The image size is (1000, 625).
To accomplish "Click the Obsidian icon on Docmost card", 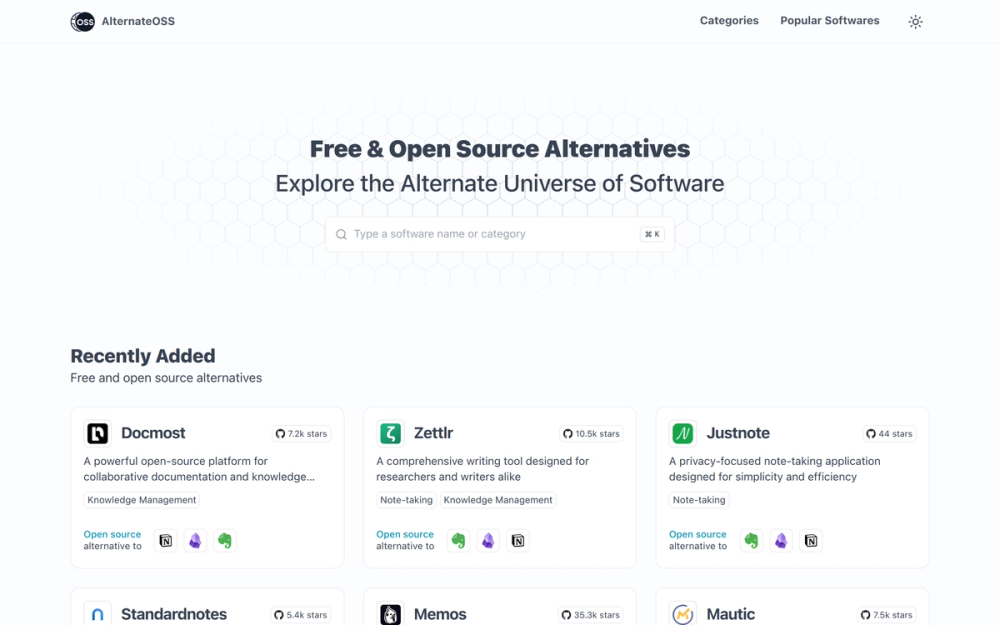I will [x=195, y=541].
